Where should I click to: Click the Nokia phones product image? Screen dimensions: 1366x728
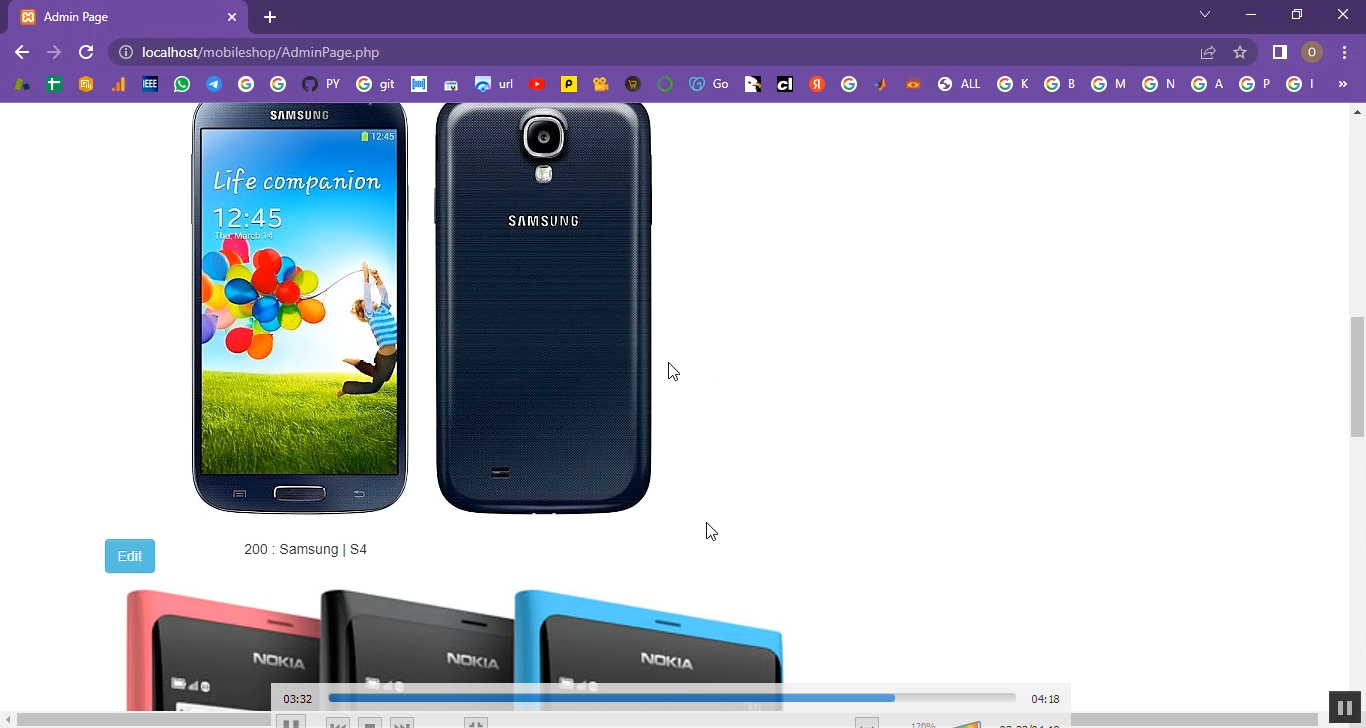[x=455, y=650]
